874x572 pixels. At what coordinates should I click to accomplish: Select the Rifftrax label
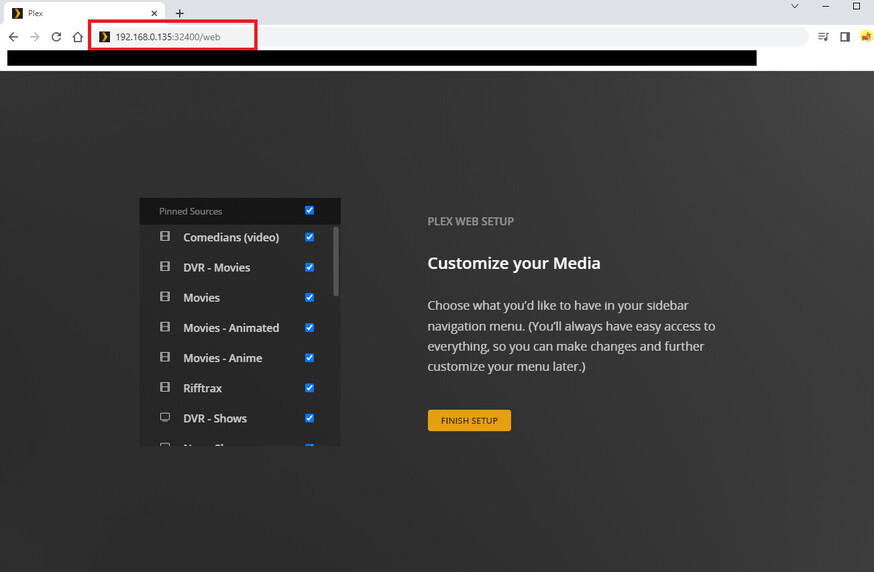pyautogui.click(x=202, y=388)
